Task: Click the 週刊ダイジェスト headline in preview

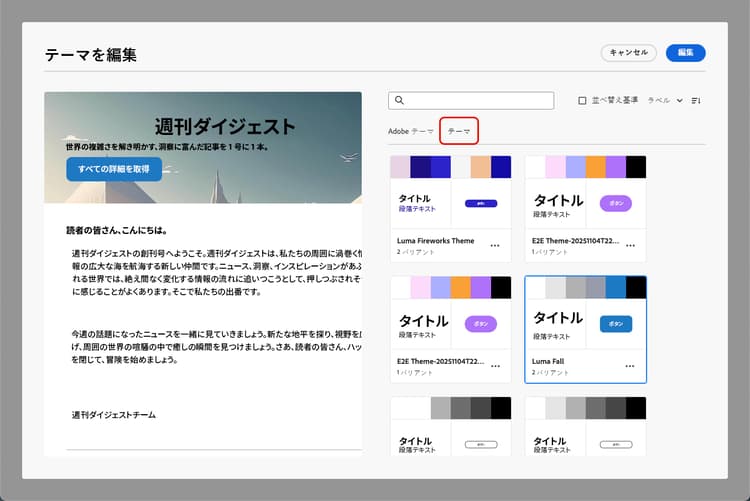Action: click(x=225, y=127)
